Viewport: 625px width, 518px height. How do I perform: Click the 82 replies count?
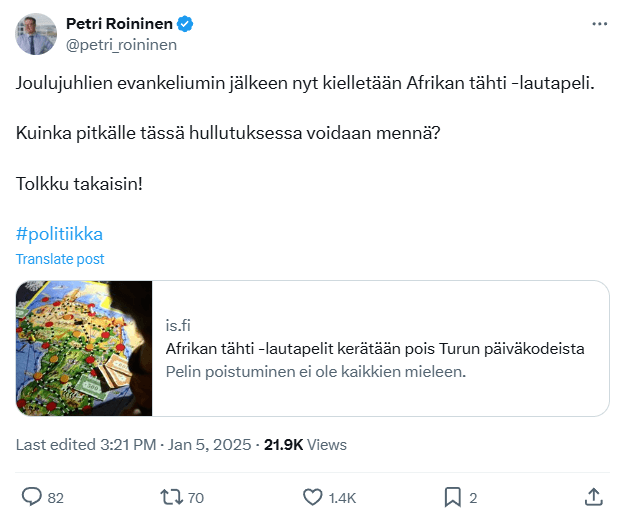56,497
